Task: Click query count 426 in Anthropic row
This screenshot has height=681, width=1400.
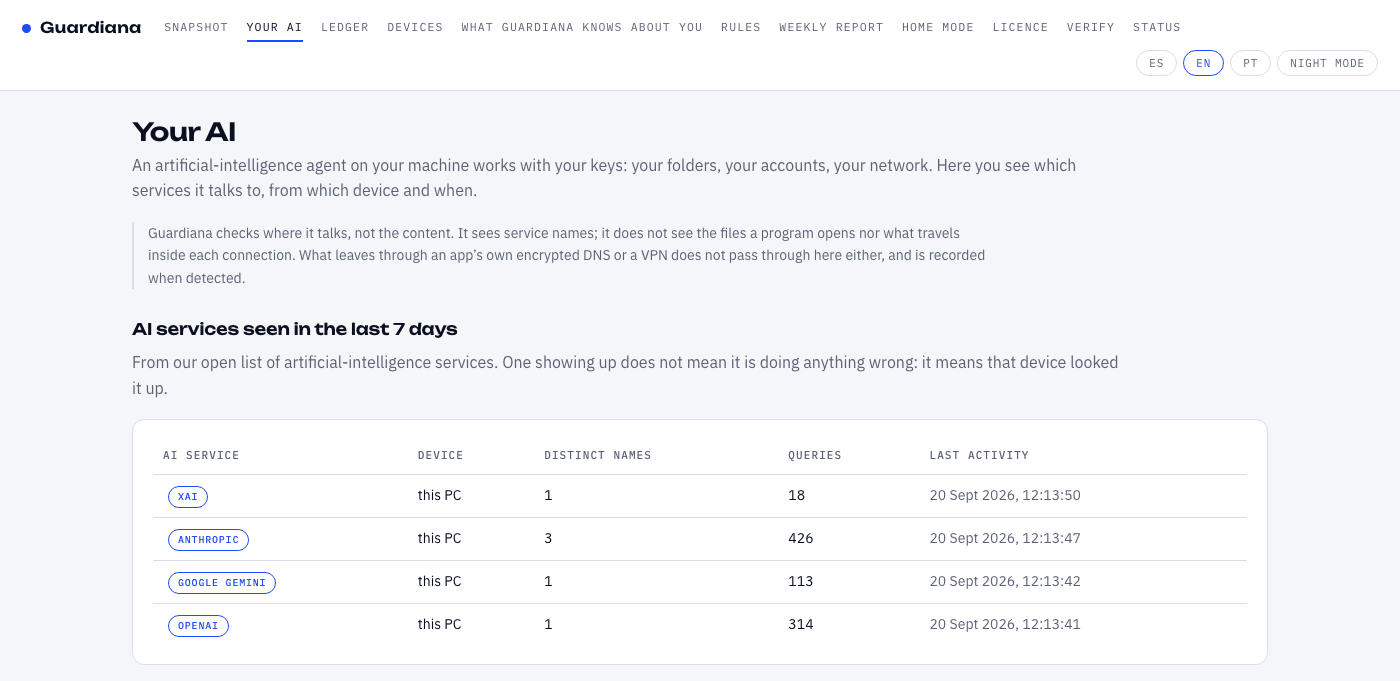Action: 801,538
